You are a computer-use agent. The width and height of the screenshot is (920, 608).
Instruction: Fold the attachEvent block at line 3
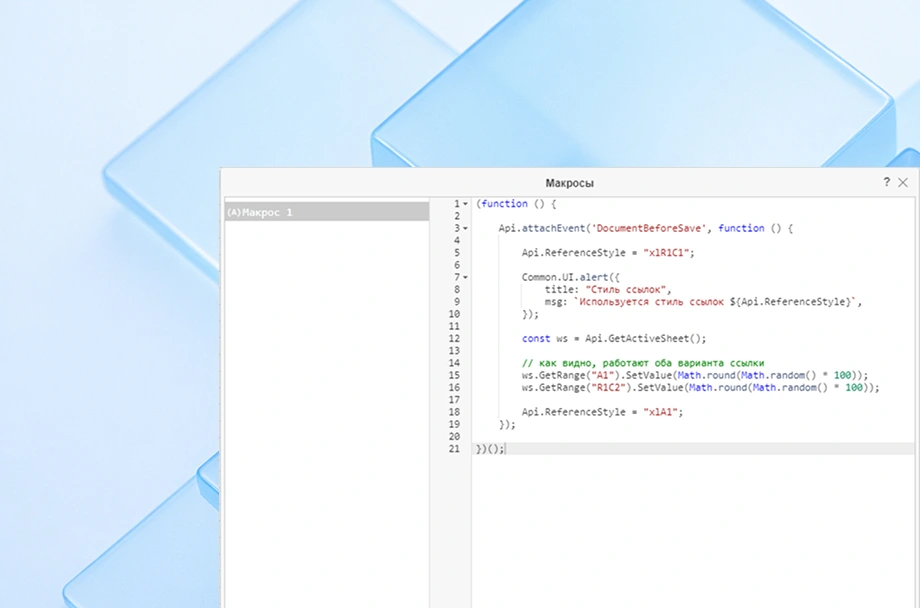(465, 228)
